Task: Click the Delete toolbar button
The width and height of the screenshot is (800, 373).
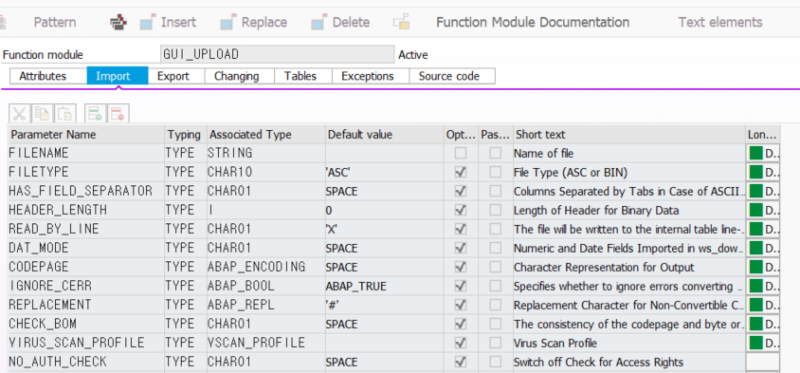Action: [340, 22]
